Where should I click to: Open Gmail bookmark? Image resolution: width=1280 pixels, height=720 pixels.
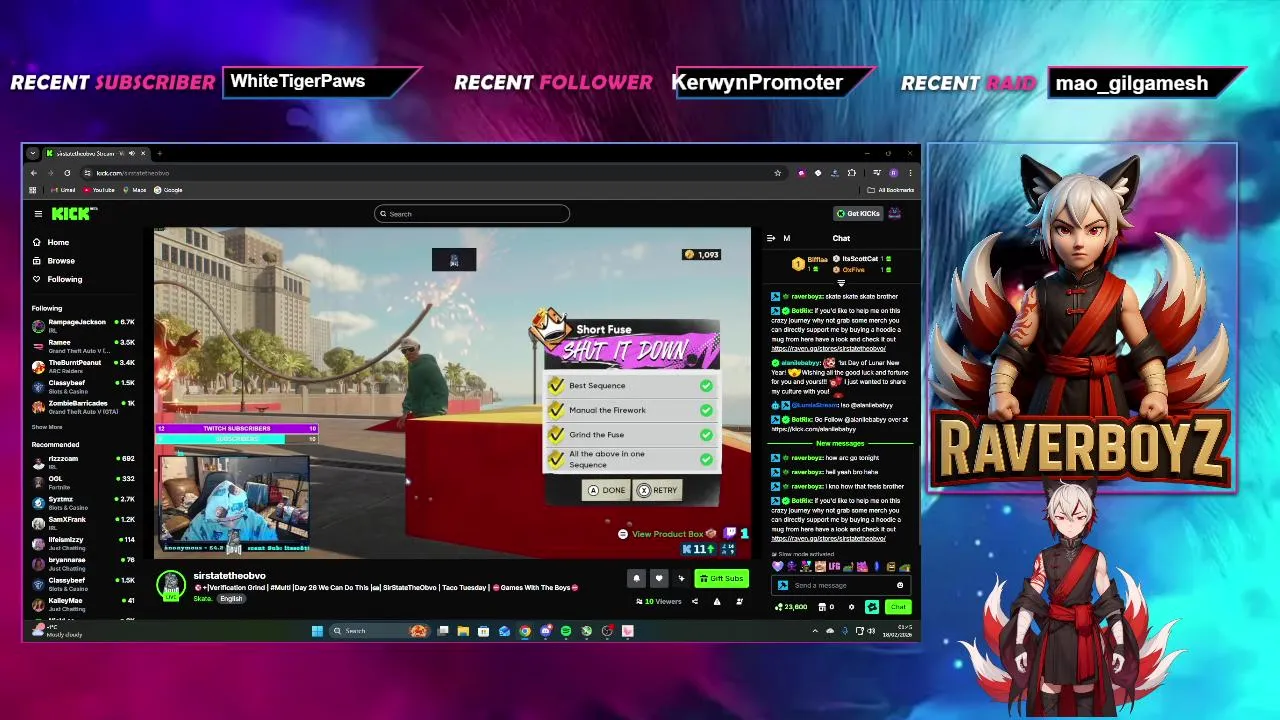(64, 190)
